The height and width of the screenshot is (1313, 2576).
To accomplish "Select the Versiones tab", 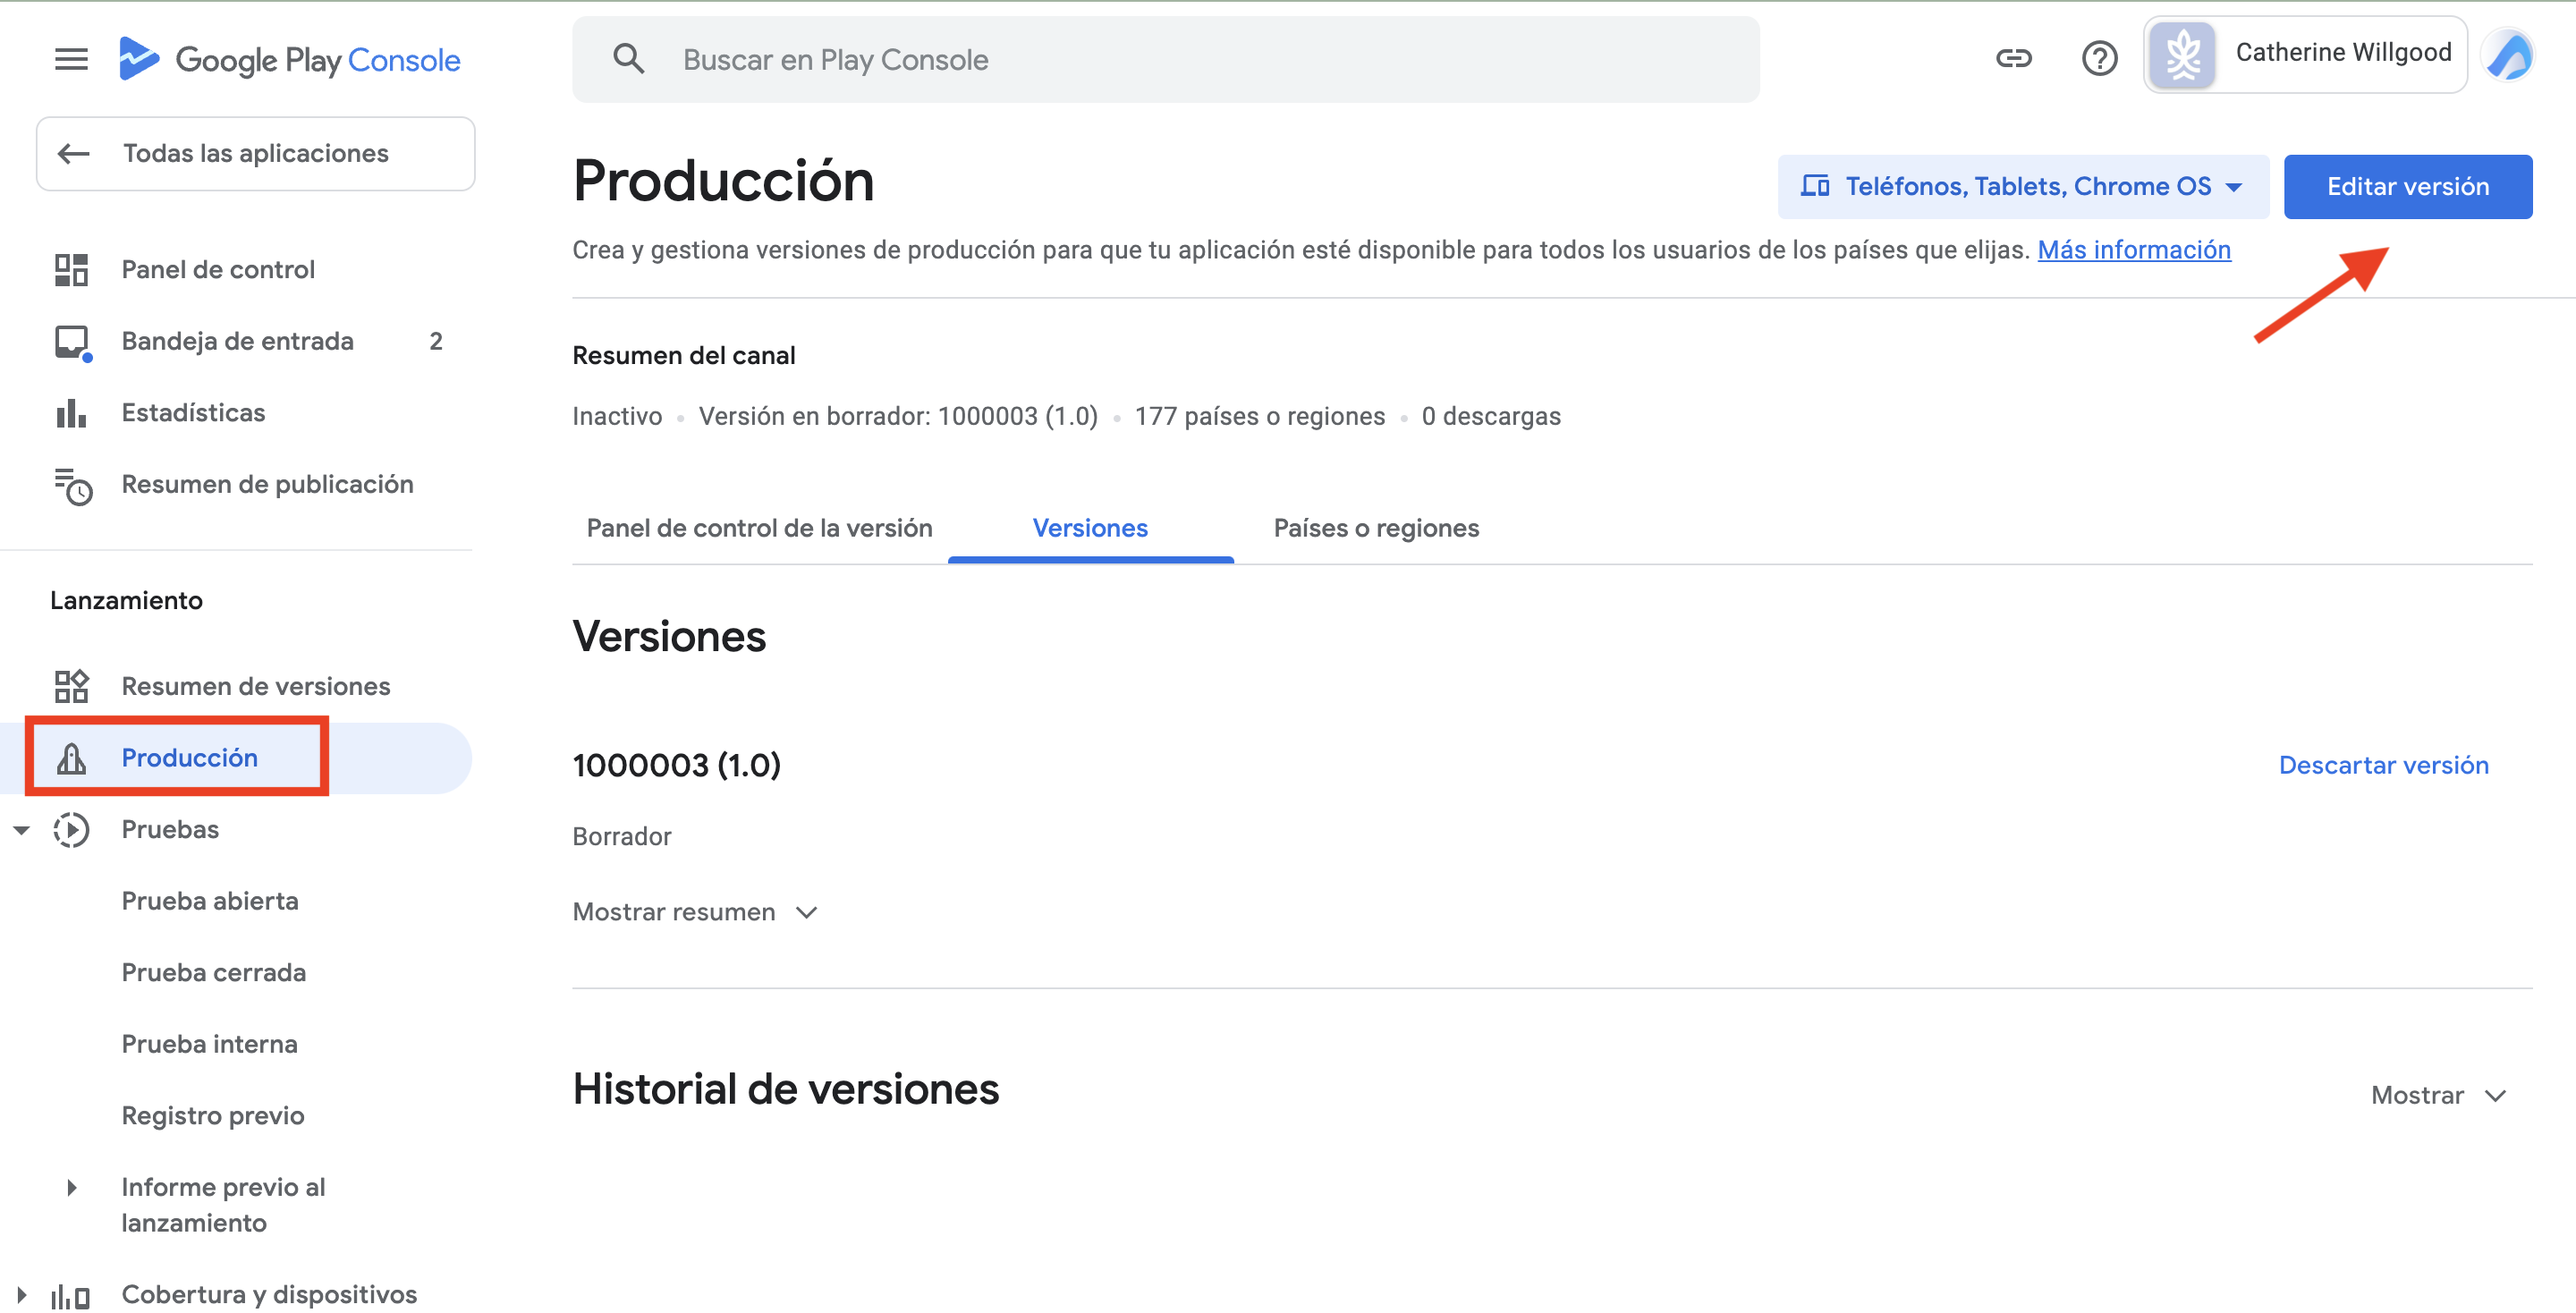I will (x=1090, y=528).
